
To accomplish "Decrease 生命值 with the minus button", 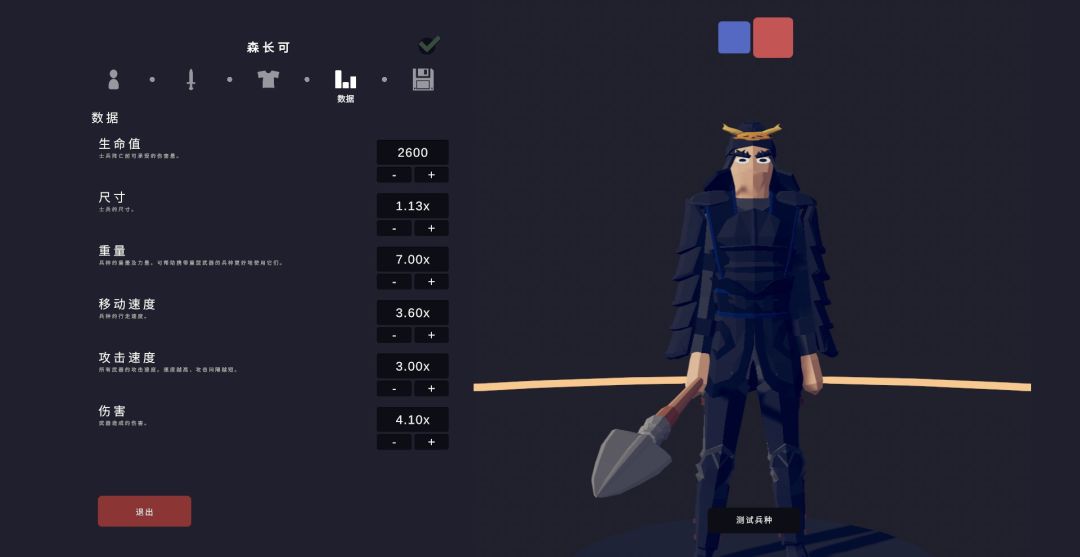I will coord(394,175).
